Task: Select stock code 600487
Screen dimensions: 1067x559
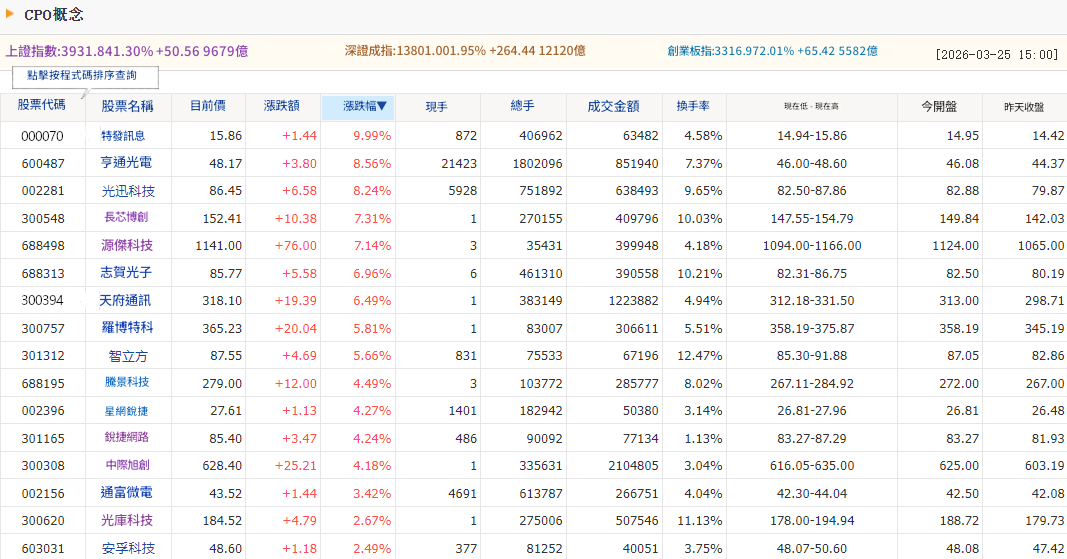Action: 43,163
